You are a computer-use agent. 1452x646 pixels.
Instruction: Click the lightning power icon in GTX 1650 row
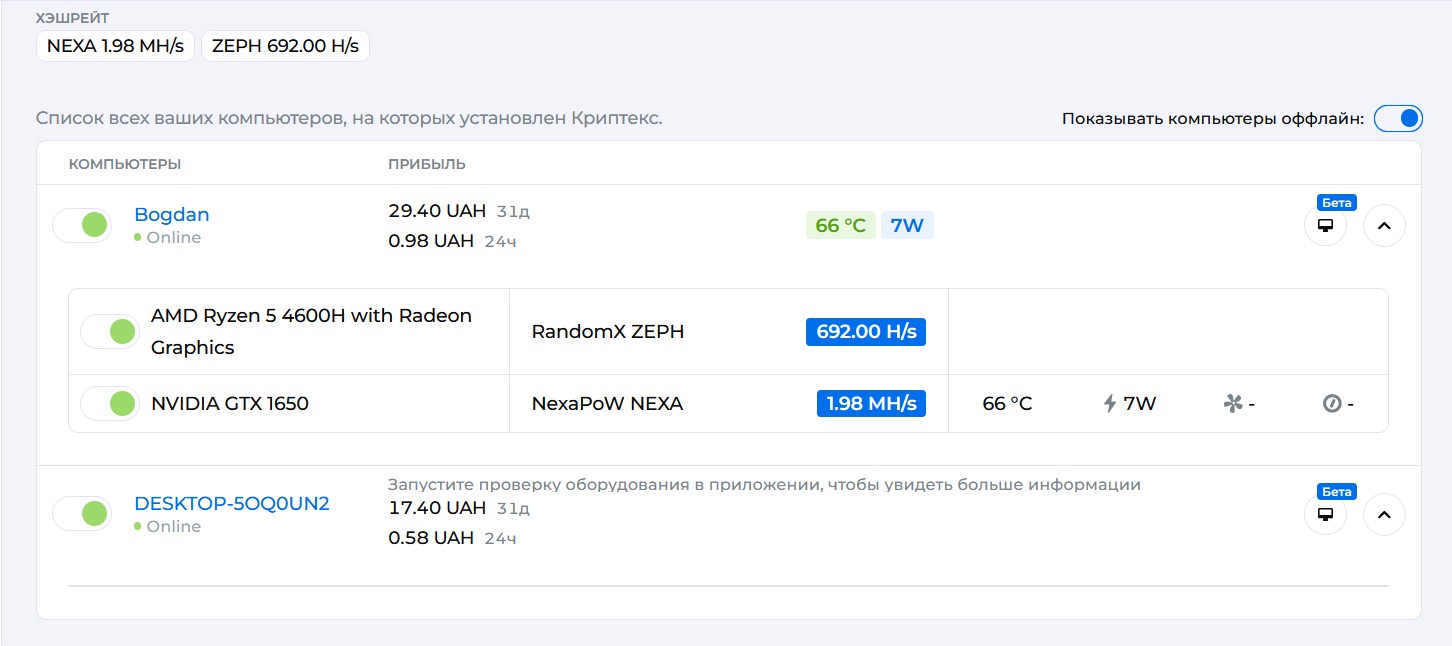pos(1109,404)
